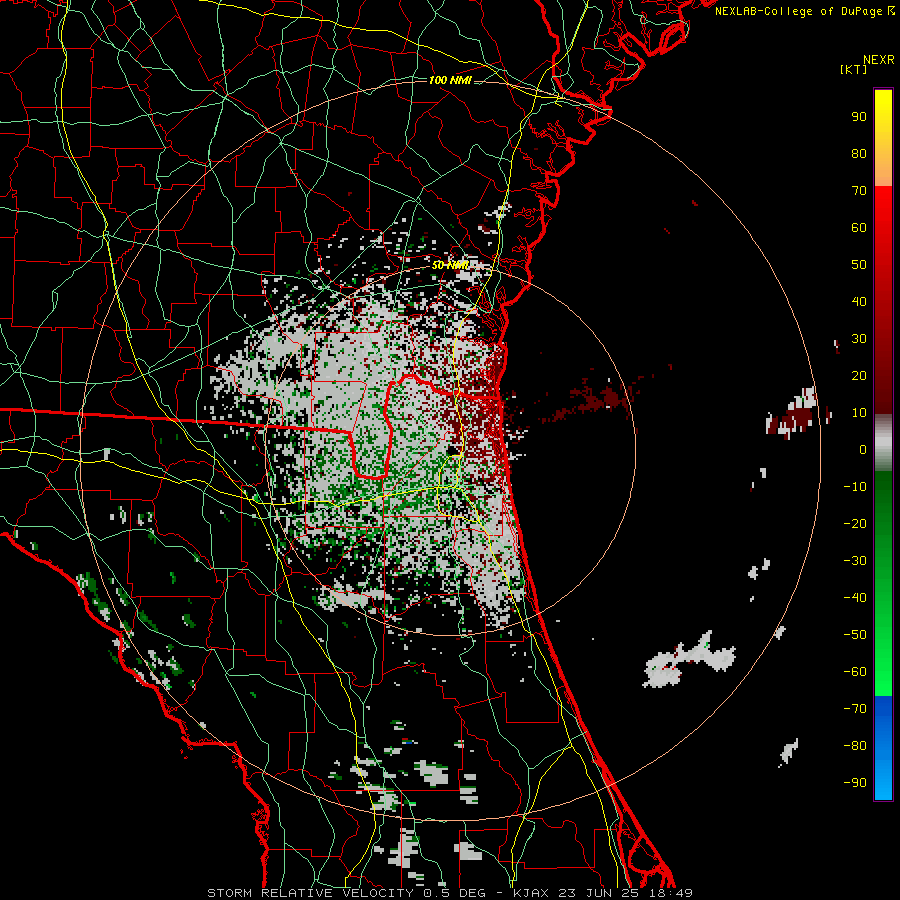Click the 60 value on the velocity scale
Screen dimensions: 900x900
(859, 228)
